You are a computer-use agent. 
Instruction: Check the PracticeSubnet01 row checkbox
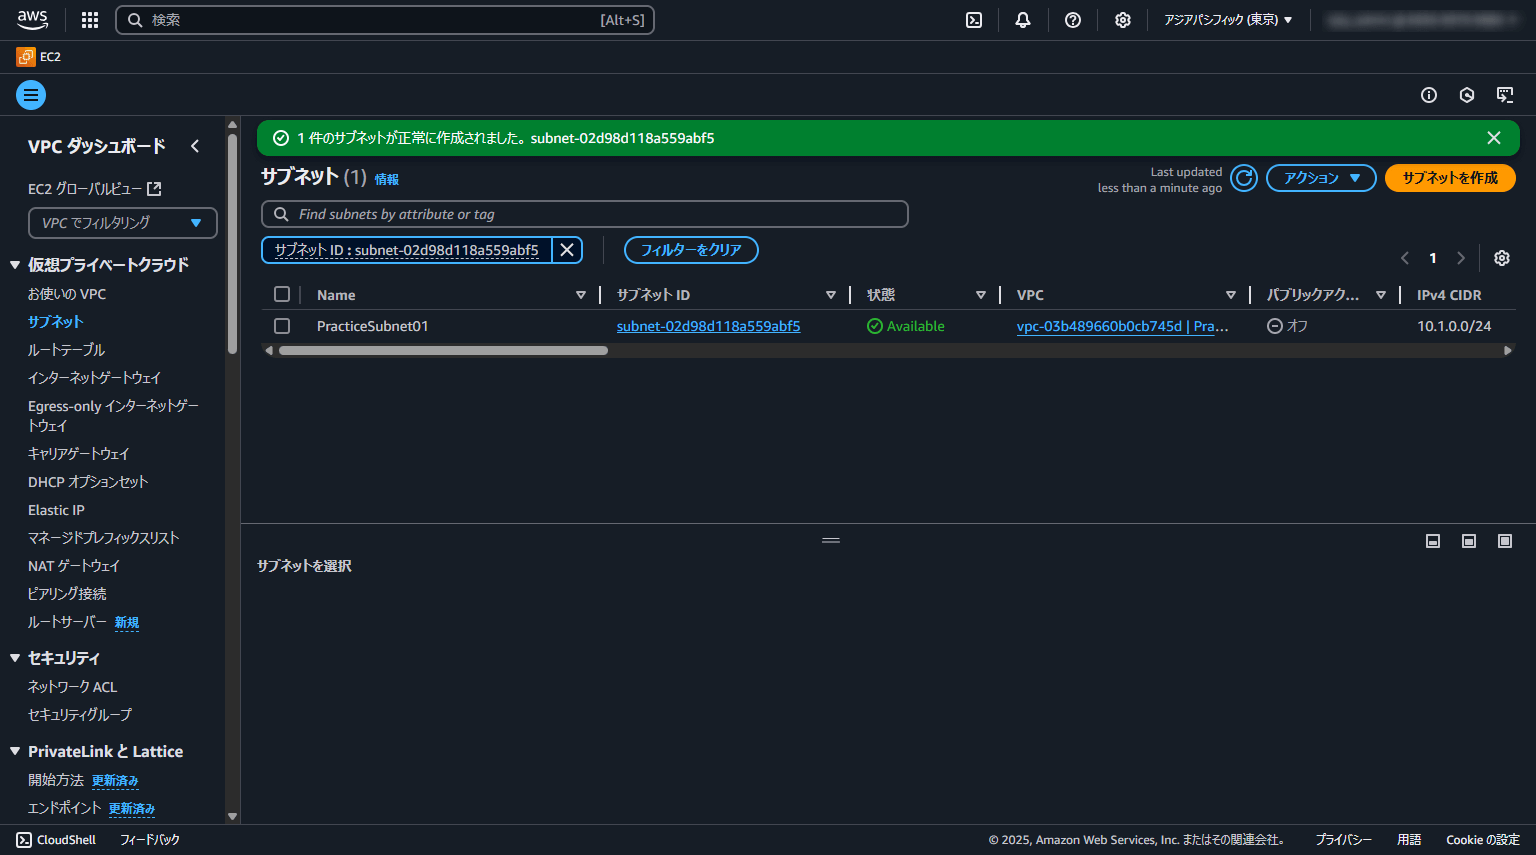(x=282, y=326)
